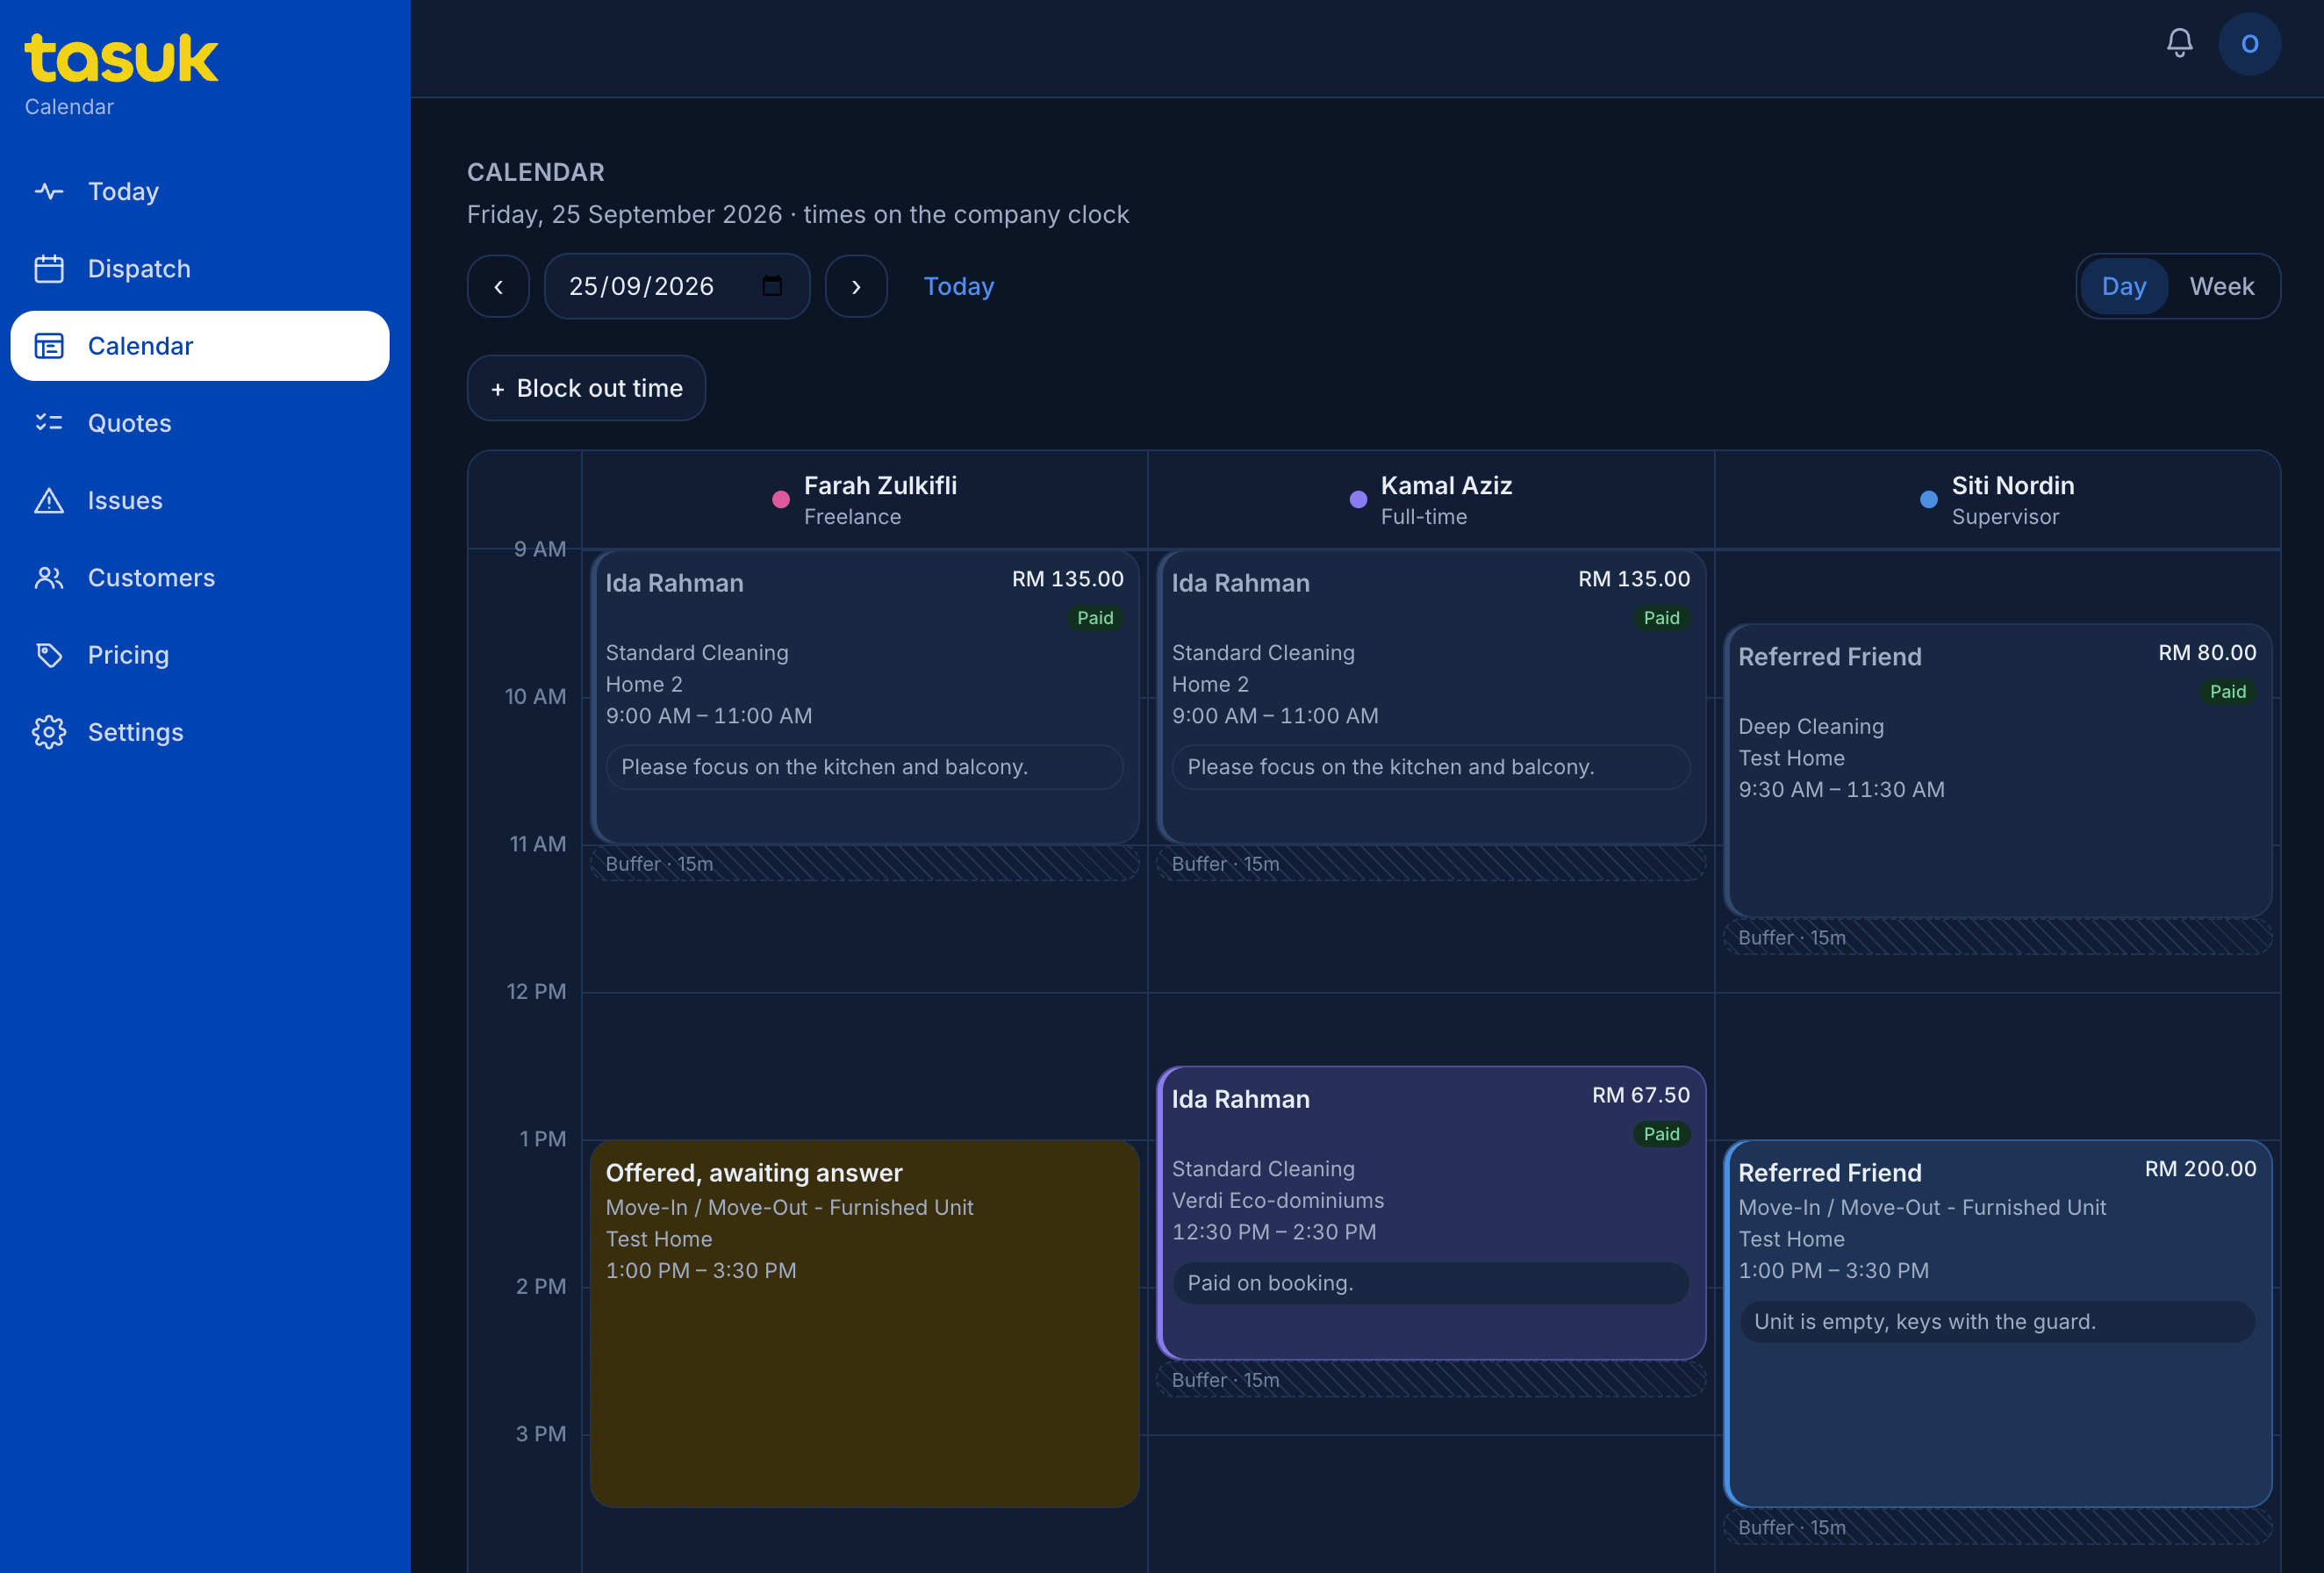Go to next day with right chevron
This screenshot has width=2324, height=1573.
(856, 286)
